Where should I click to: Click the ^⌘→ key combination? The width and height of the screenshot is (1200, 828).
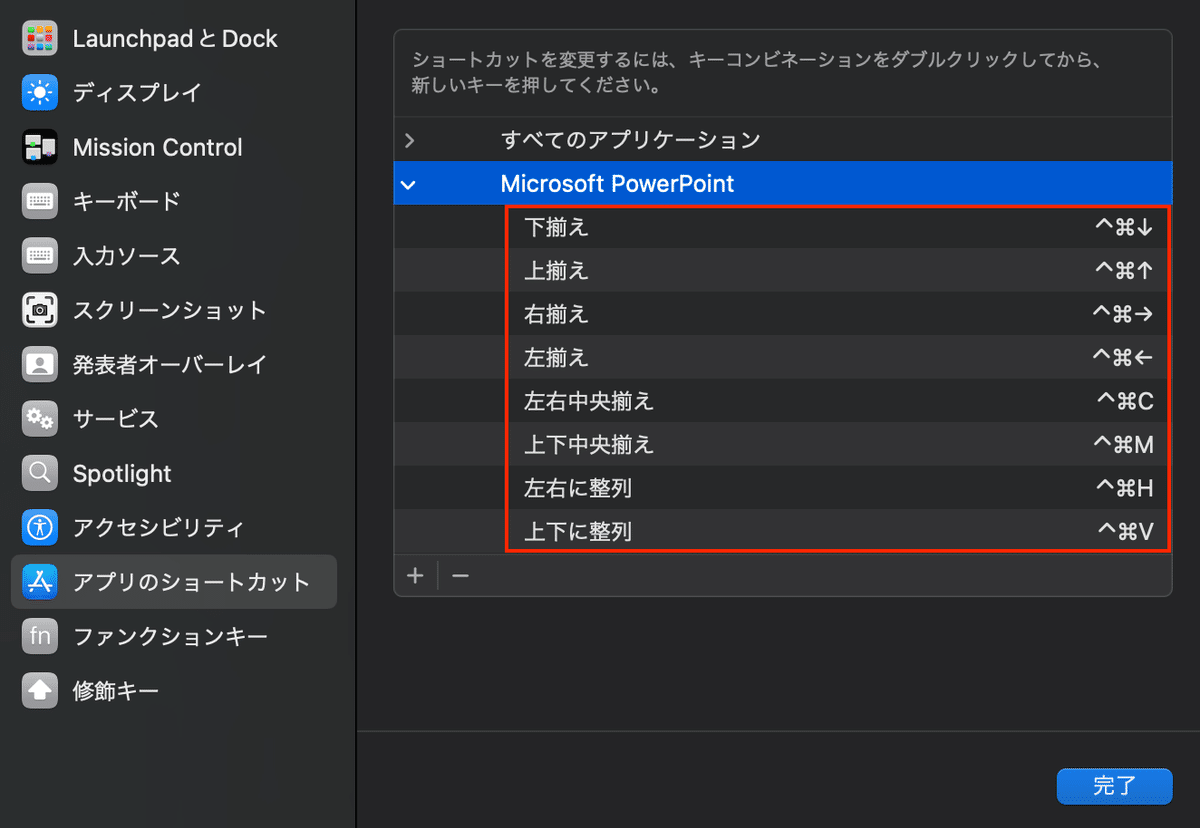click(x=1123, y=314)
